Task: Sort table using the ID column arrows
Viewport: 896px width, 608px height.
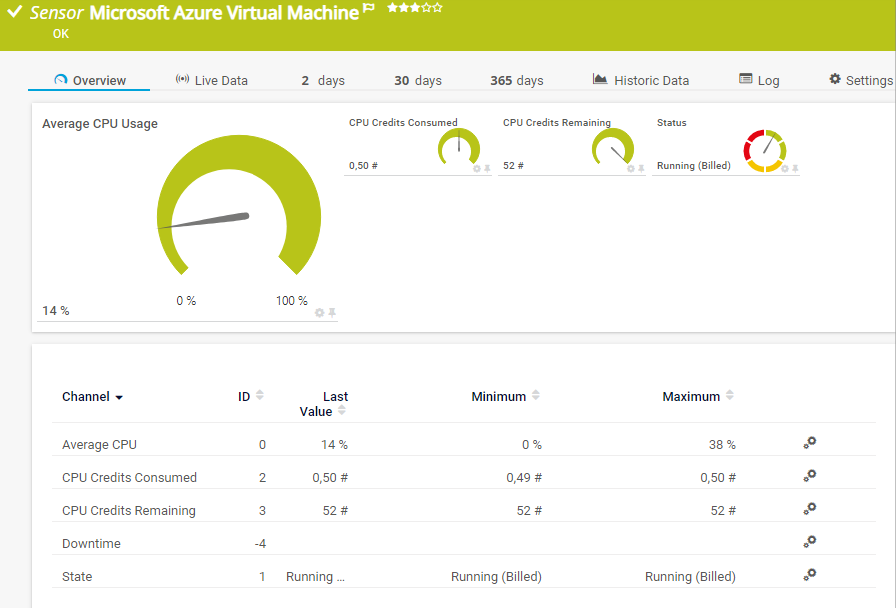Action: [x=260, y=396]
